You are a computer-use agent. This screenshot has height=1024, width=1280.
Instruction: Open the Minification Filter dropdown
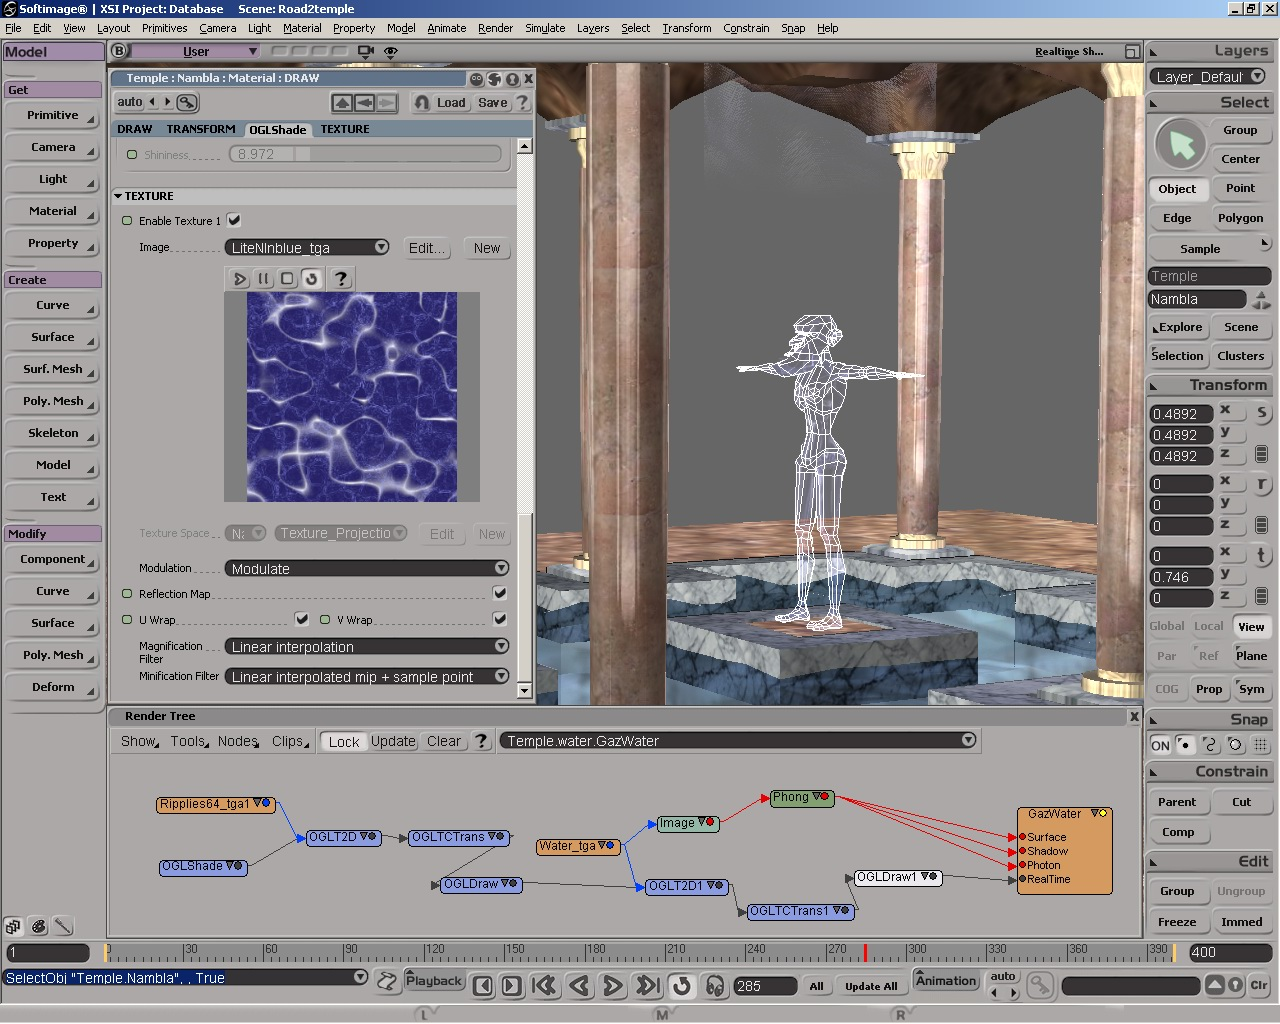pos(367,676)
